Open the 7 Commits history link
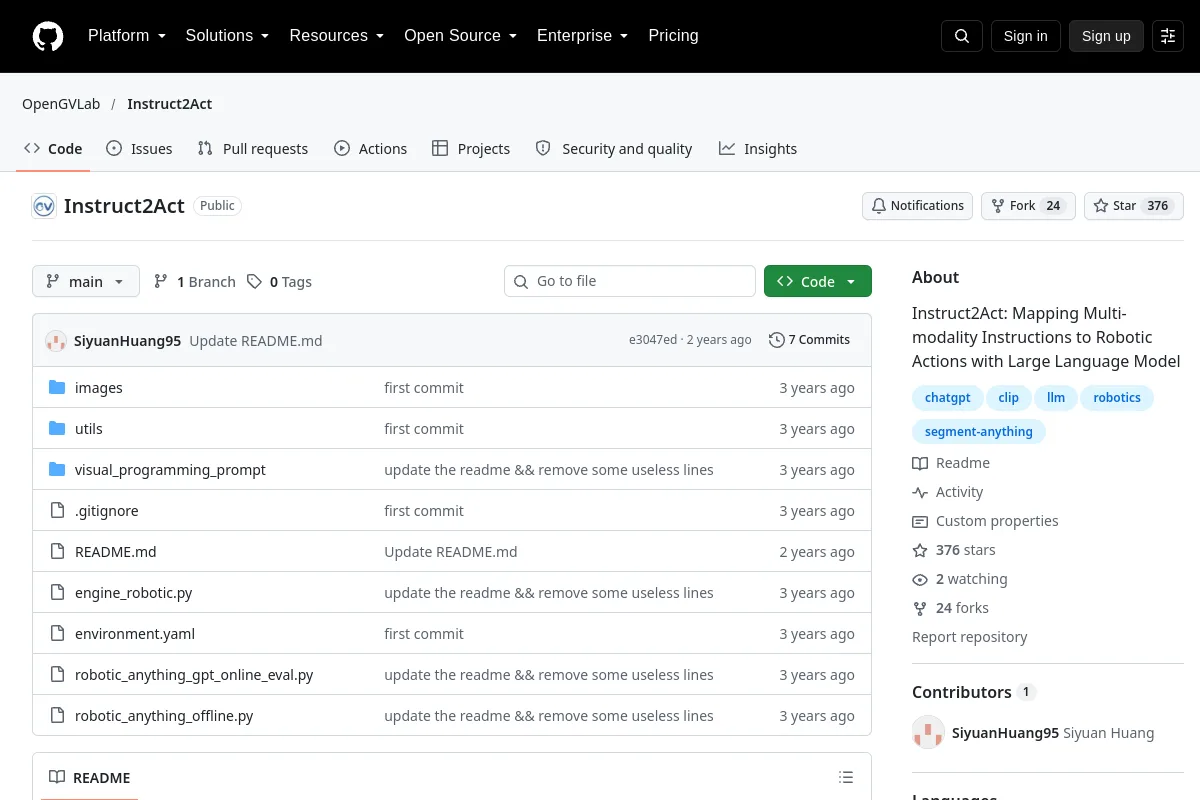Viewport: 1200px width, 800px height. 809,340
